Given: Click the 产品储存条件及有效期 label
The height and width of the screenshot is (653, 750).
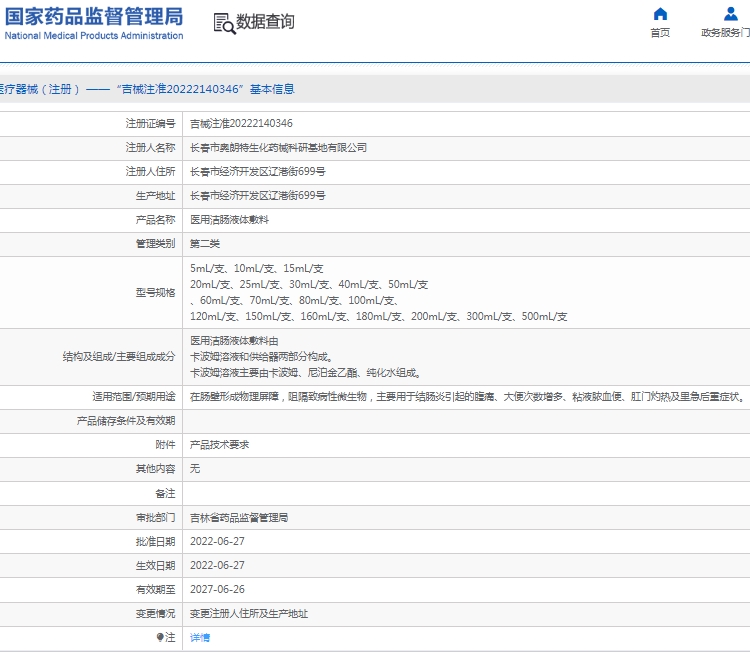Looking at the screenshot, I should (126, 421).
